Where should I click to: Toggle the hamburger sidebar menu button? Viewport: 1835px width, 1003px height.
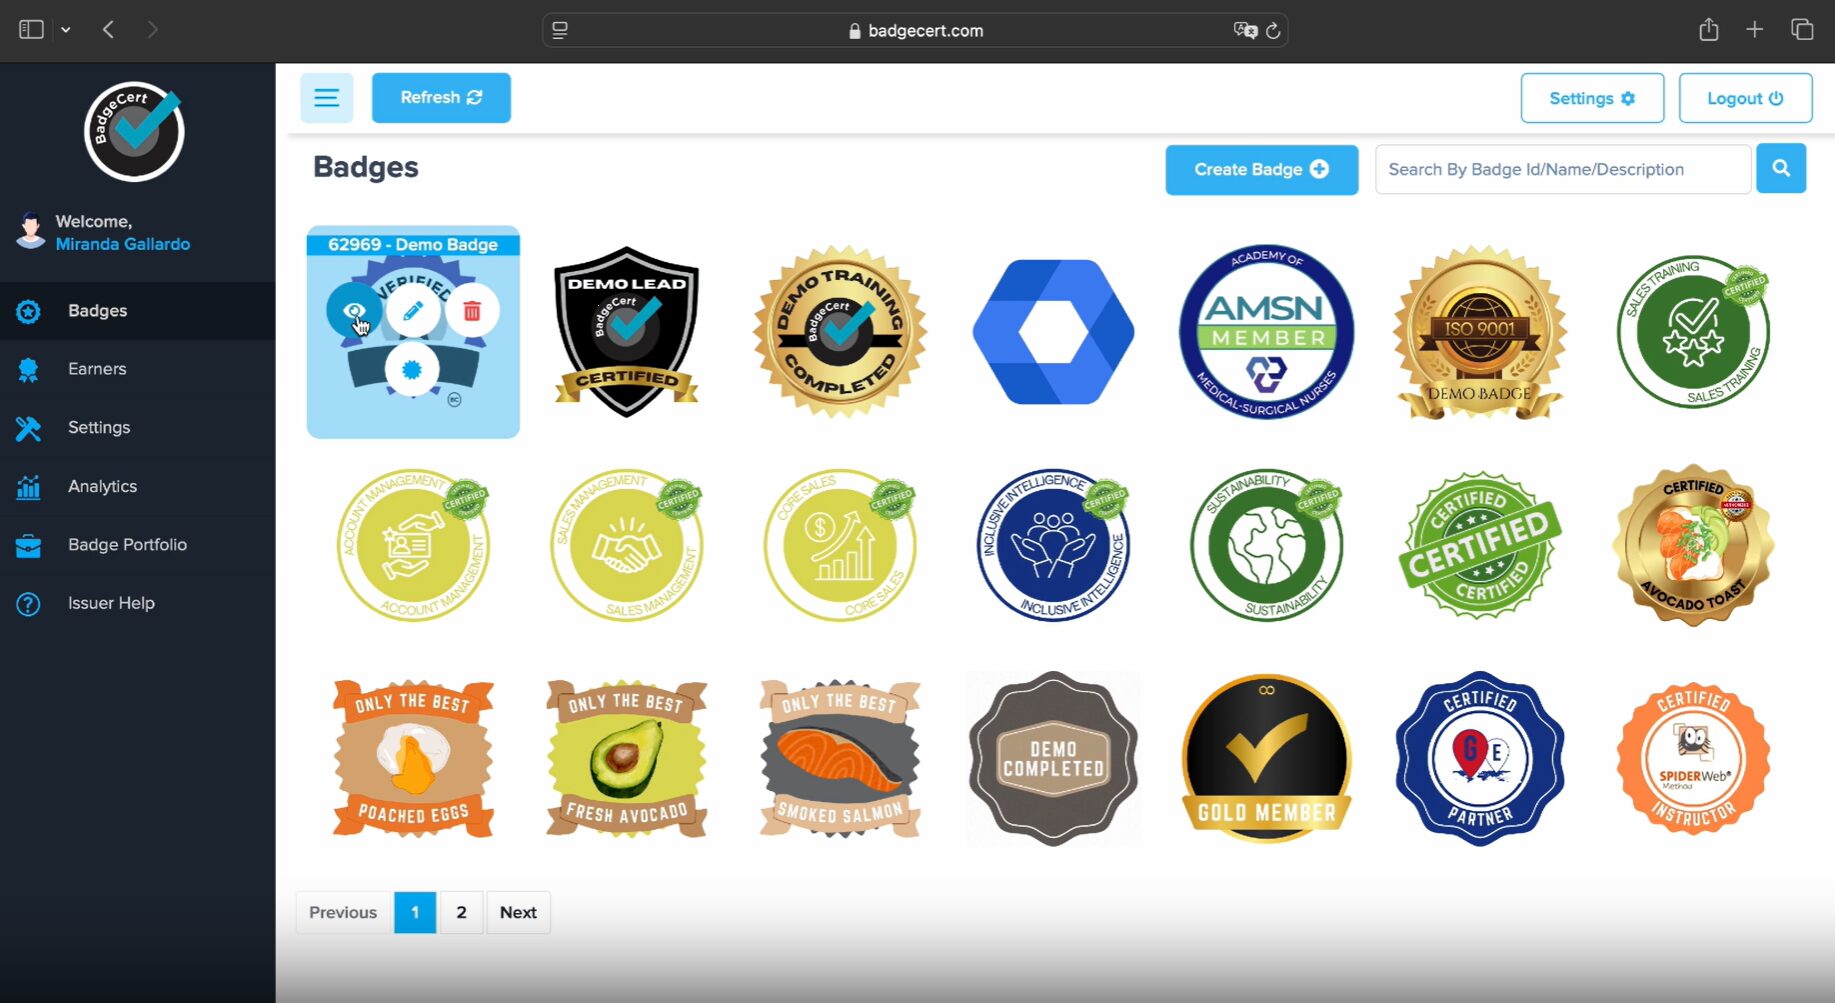(x=327, y=98)
